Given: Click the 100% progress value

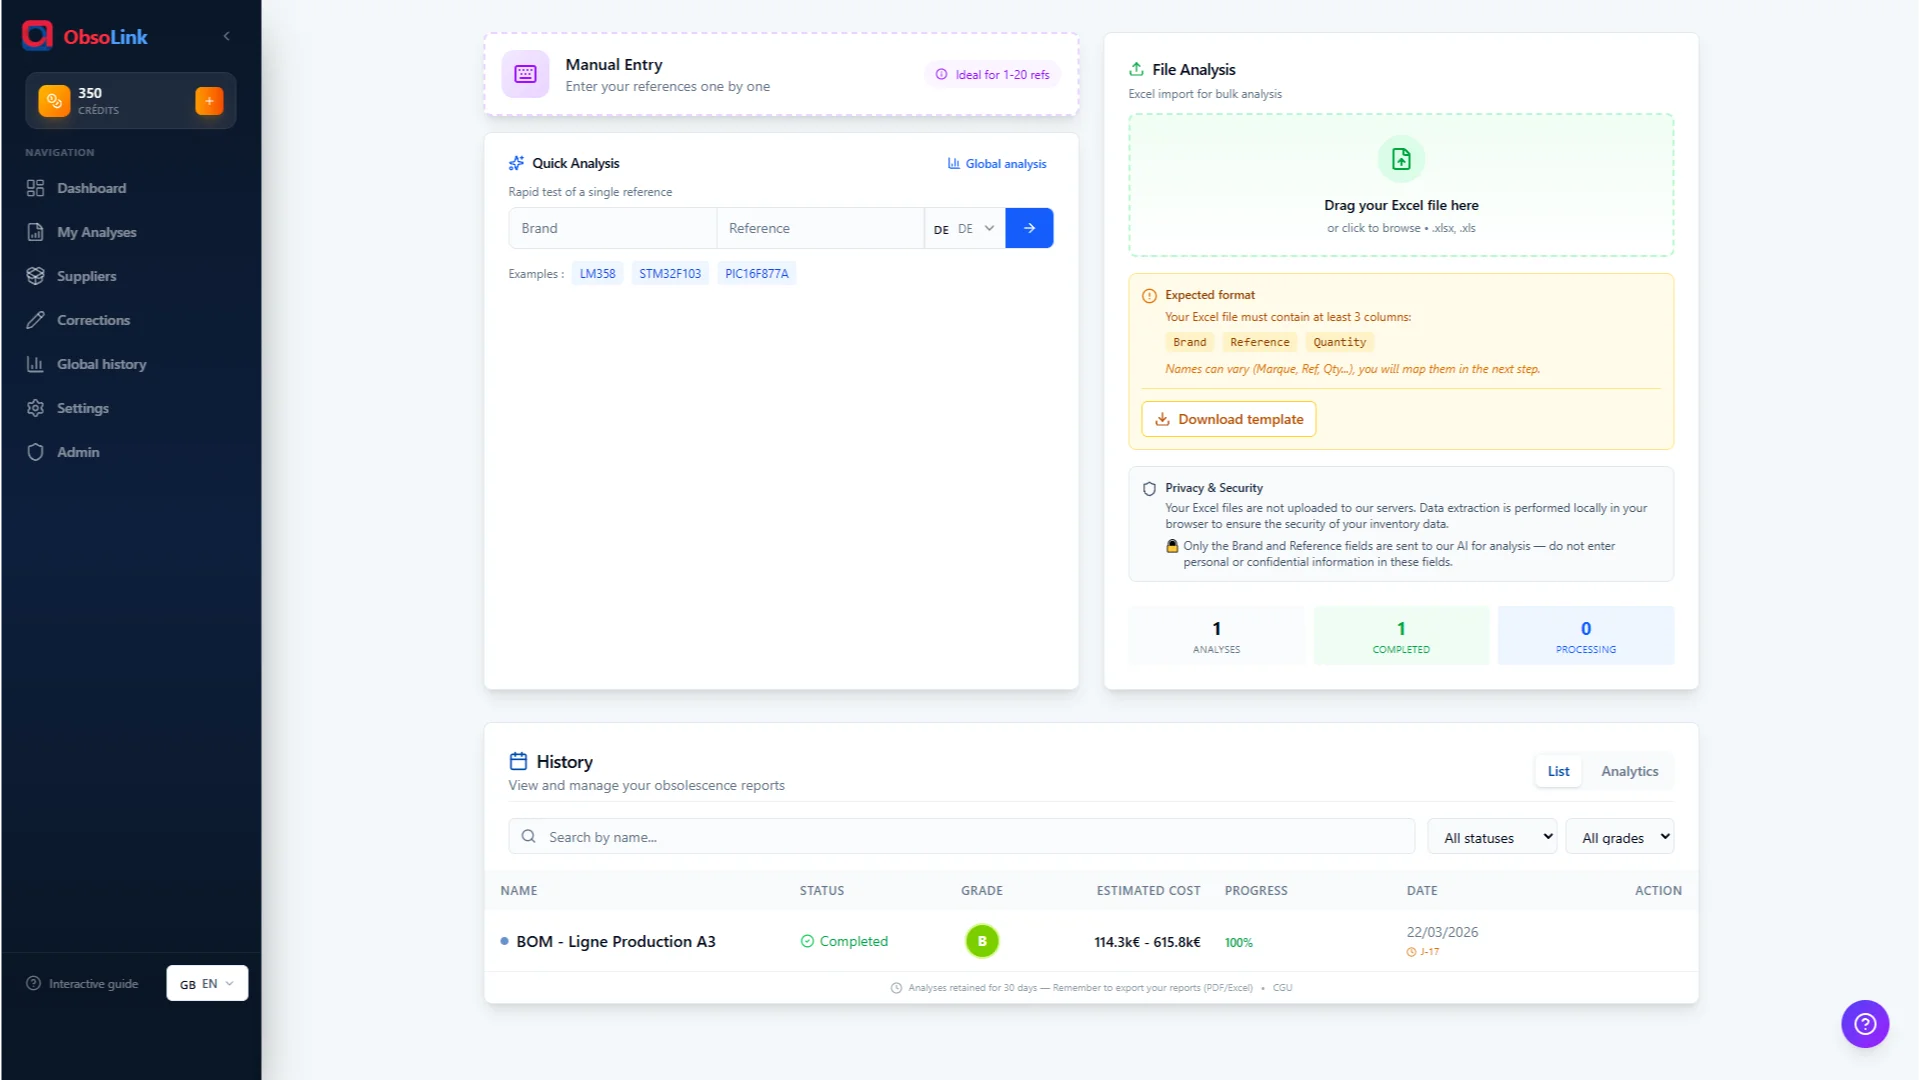Looking at the screenshot, I should [1238, 943].
